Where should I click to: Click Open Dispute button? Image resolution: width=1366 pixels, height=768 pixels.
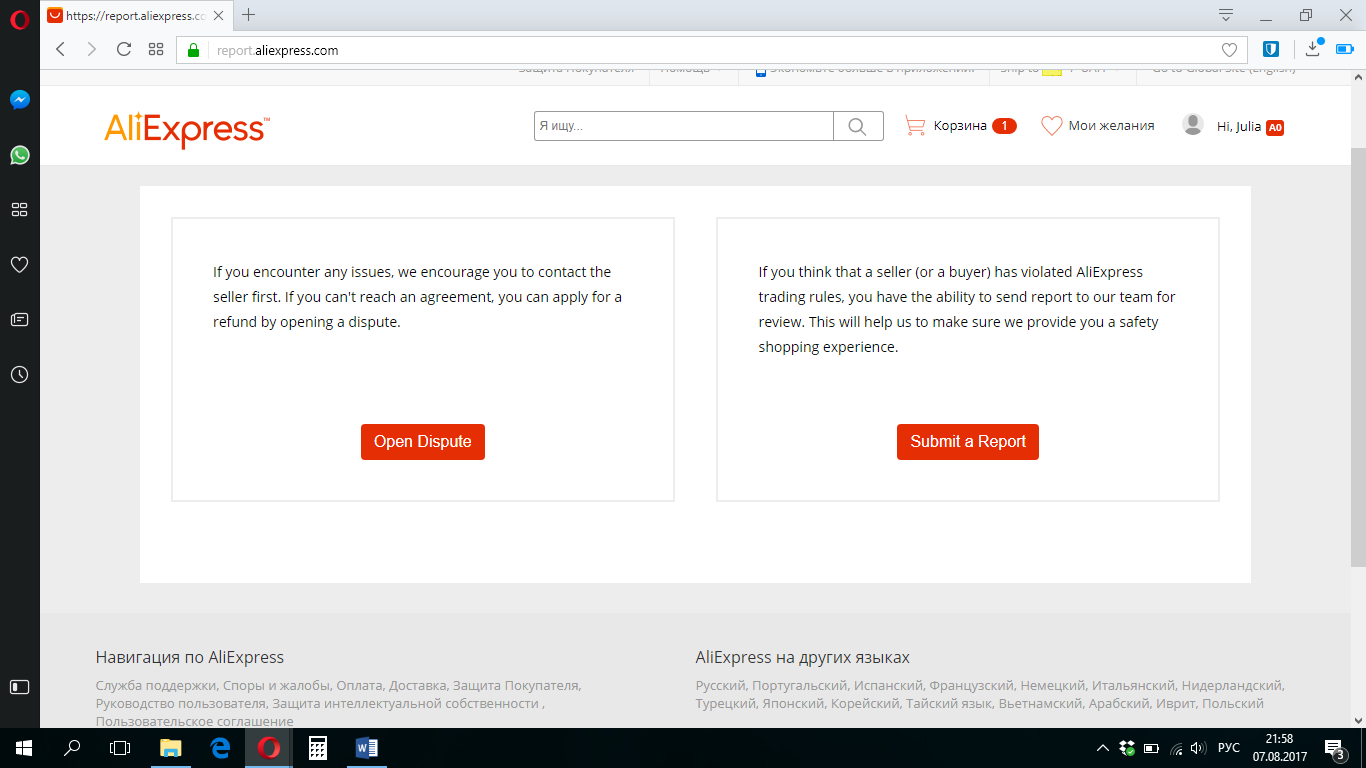point(423,442)
